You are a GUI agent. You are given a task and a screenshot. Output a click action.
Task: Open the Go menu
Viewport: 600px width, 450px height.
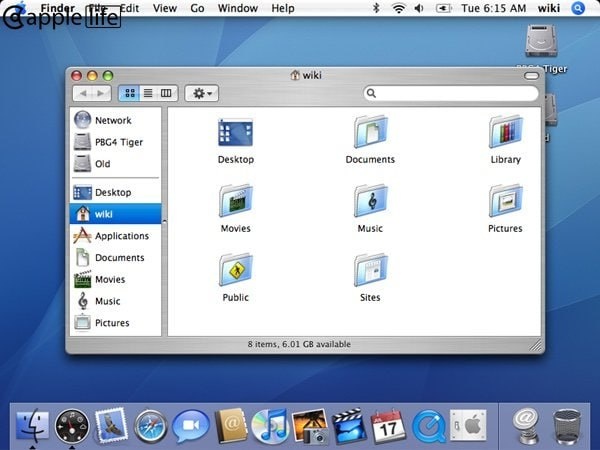point(197,8)
